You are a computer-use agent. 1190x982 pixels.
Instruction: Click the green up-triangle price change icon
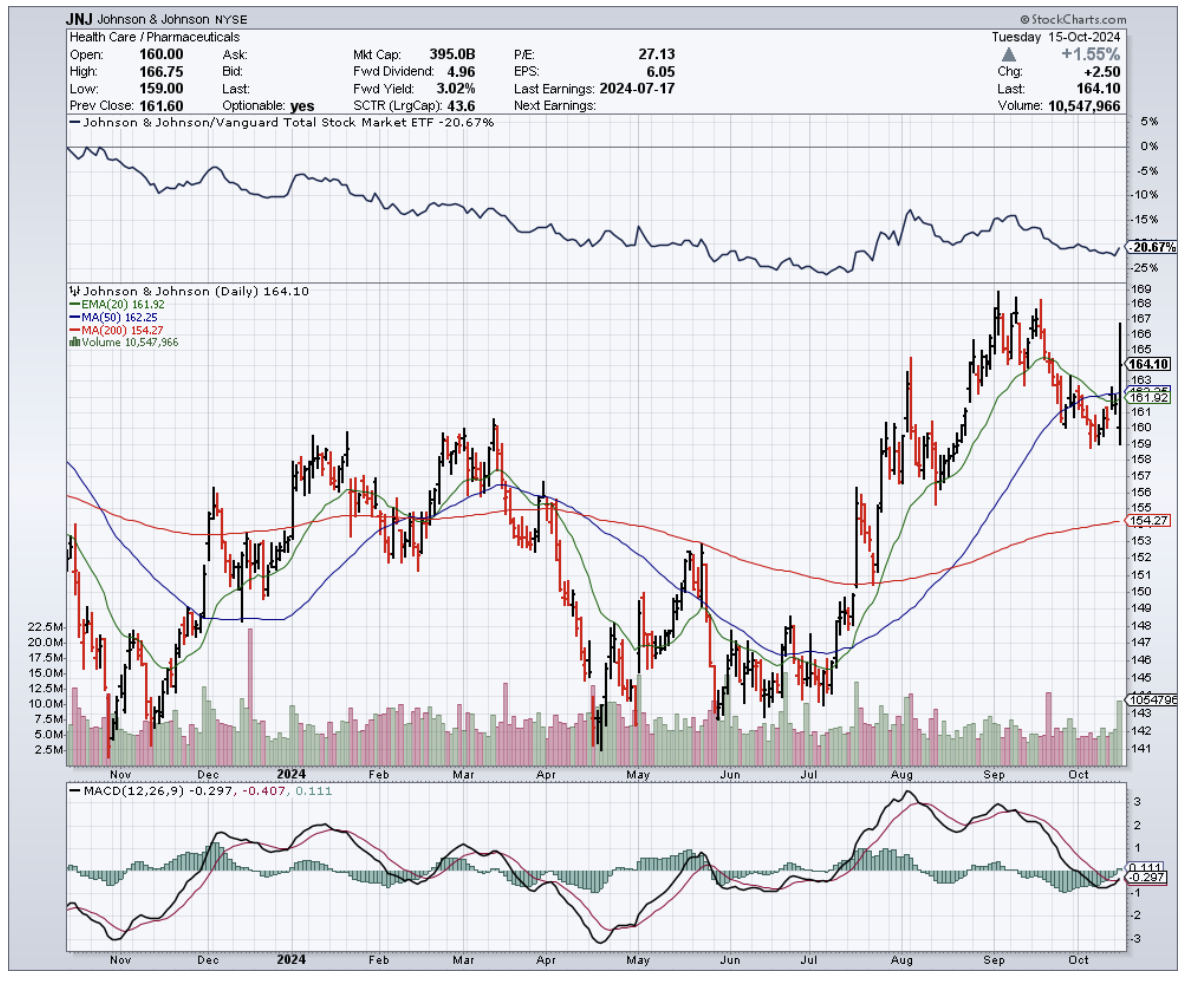pos(1008,55)
